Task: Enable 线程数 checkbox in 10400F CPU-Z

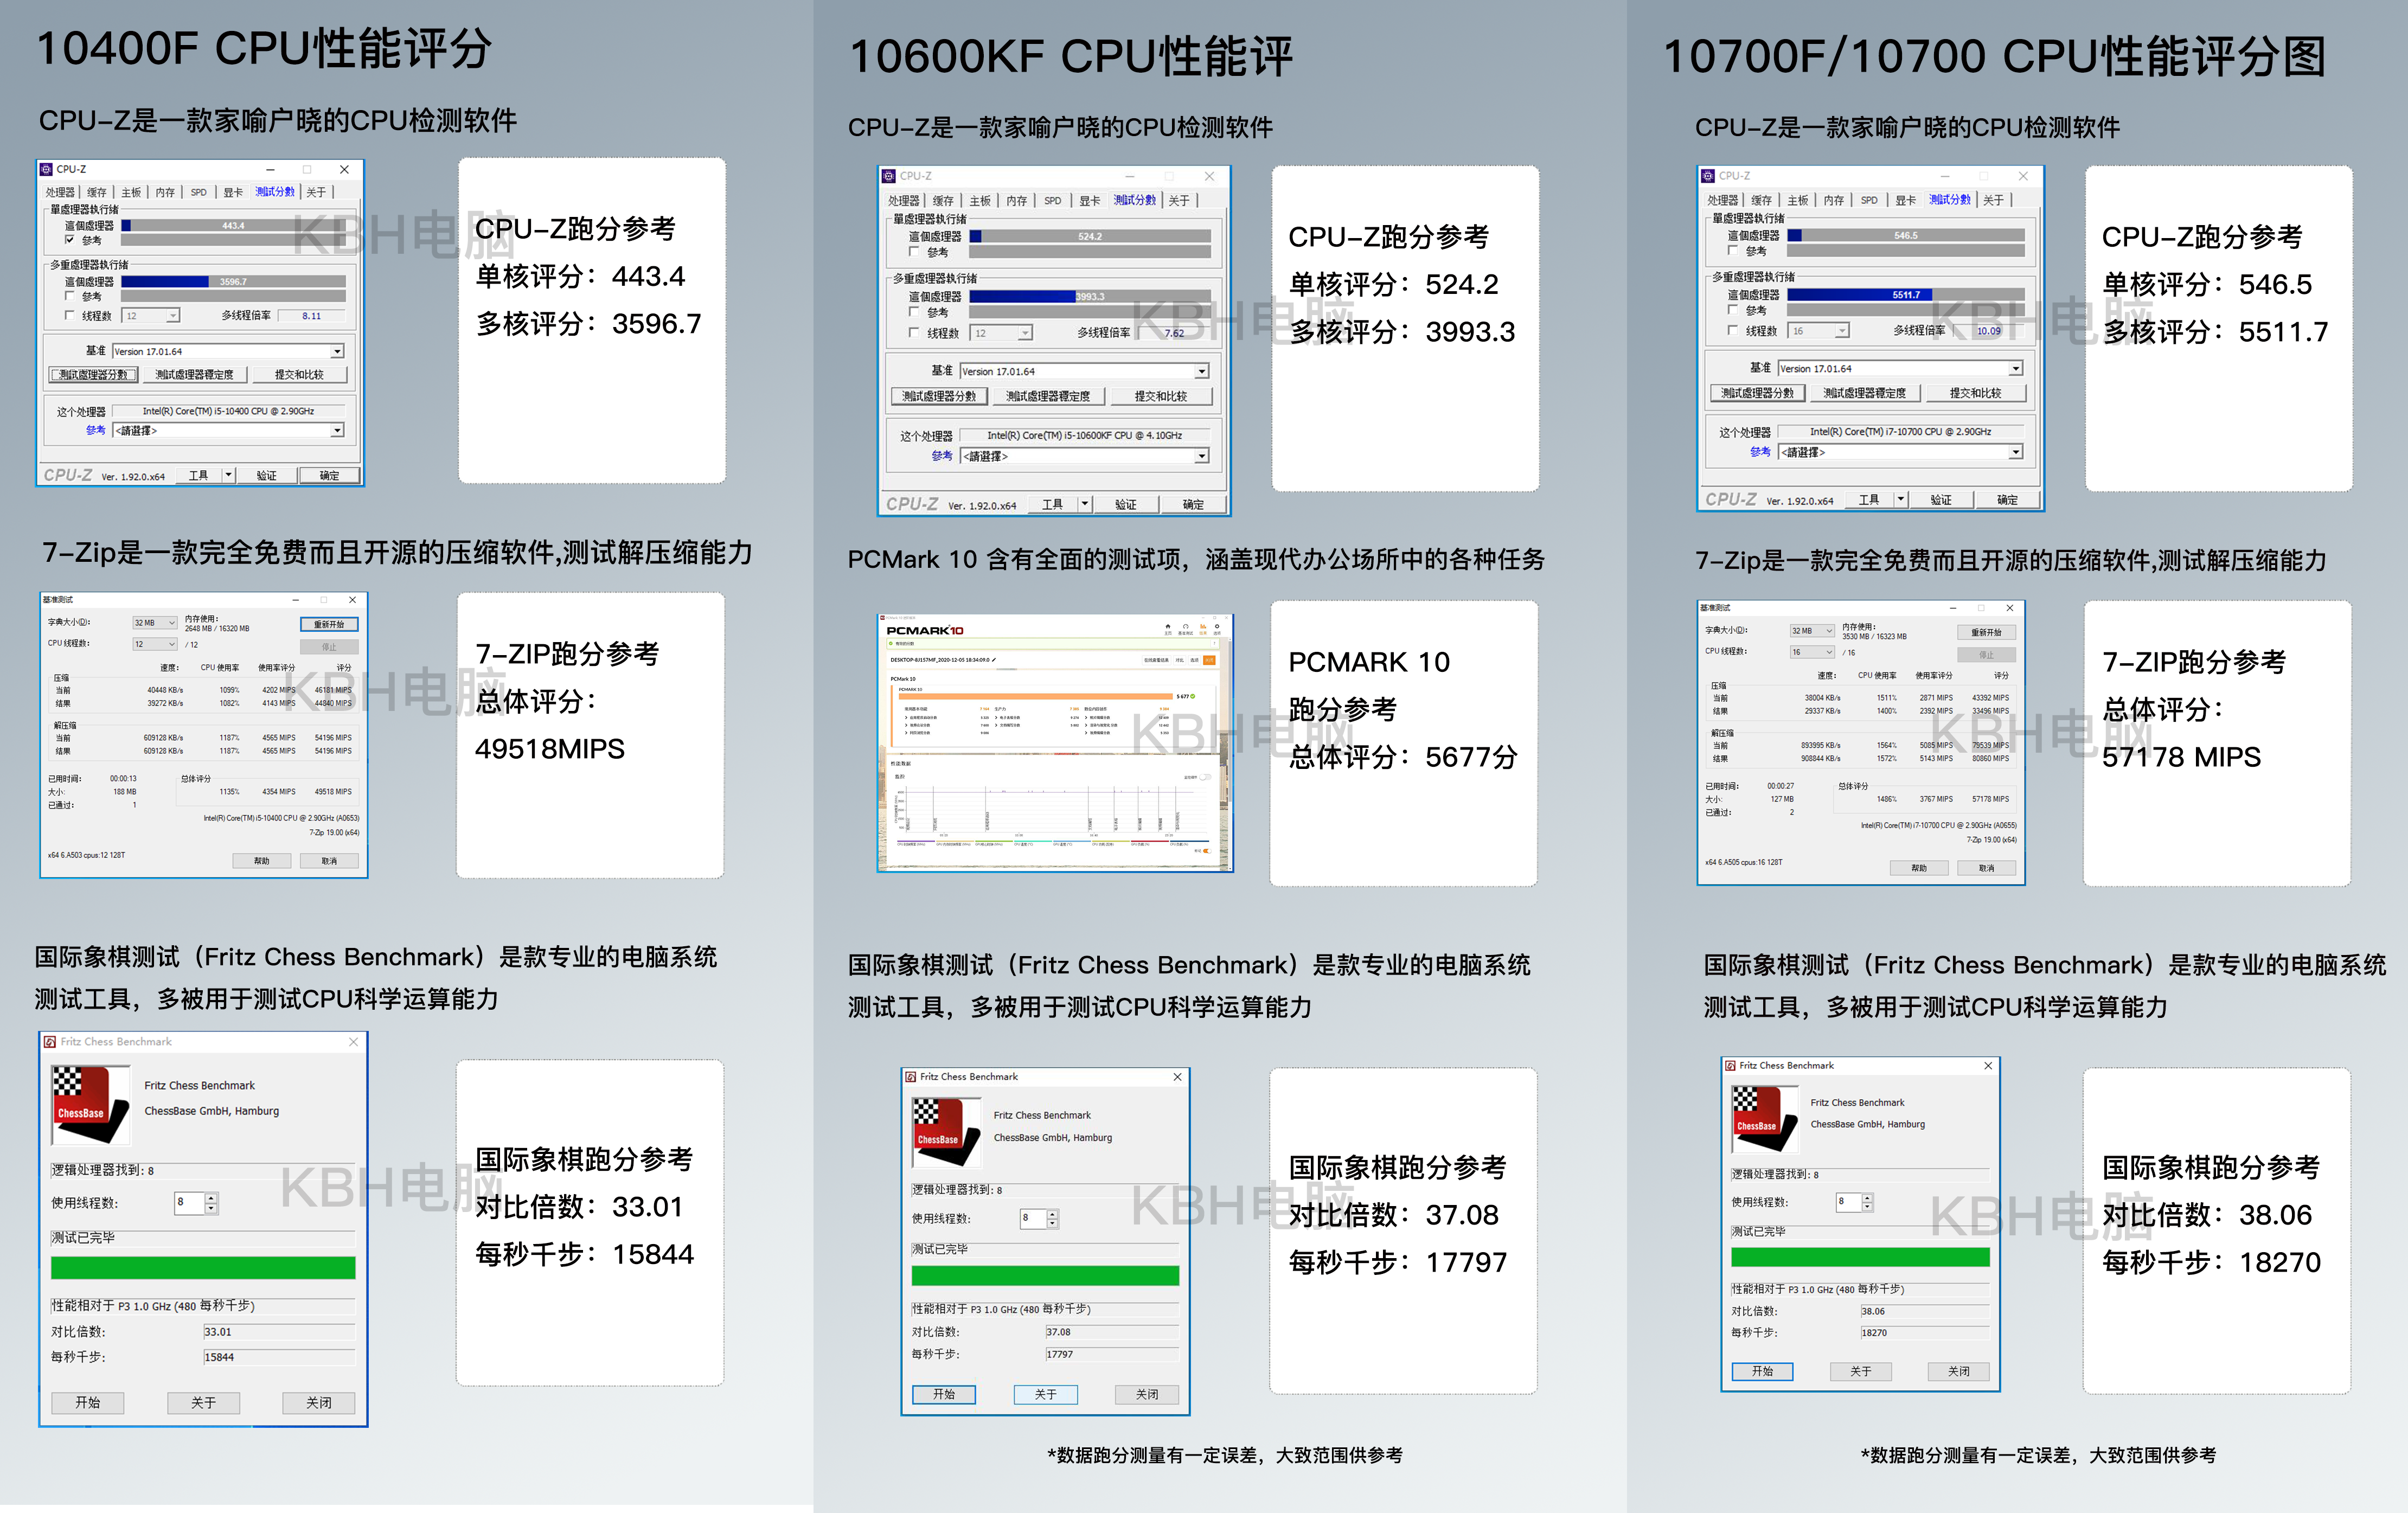Action: (x=70, y=315)
